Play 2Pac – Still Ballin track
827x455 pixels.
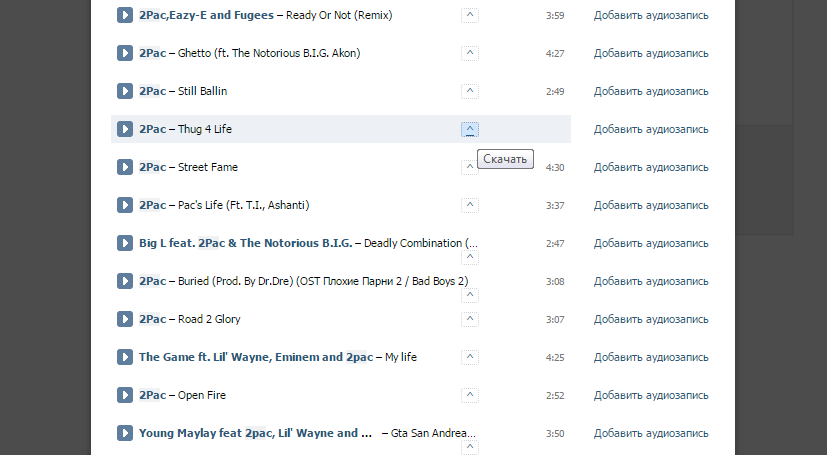[x=124, y=91]
